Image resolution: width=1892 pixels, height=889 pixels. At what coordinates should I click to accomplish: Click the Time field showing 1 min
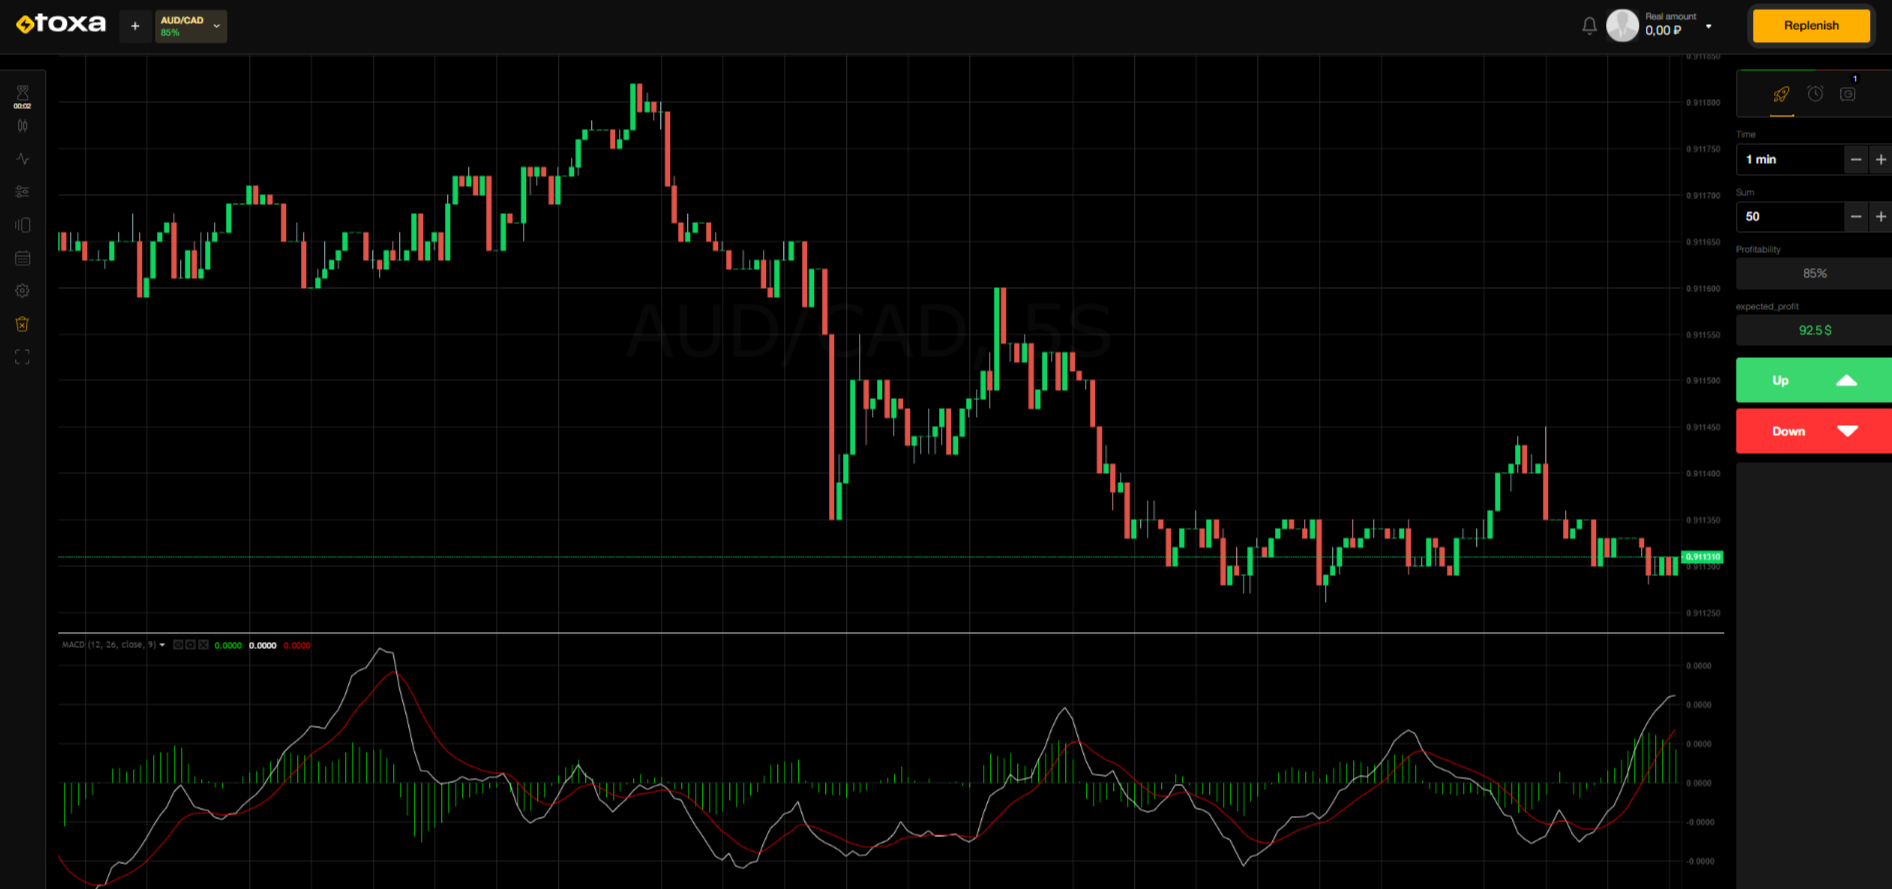(x=1790, y=159)
